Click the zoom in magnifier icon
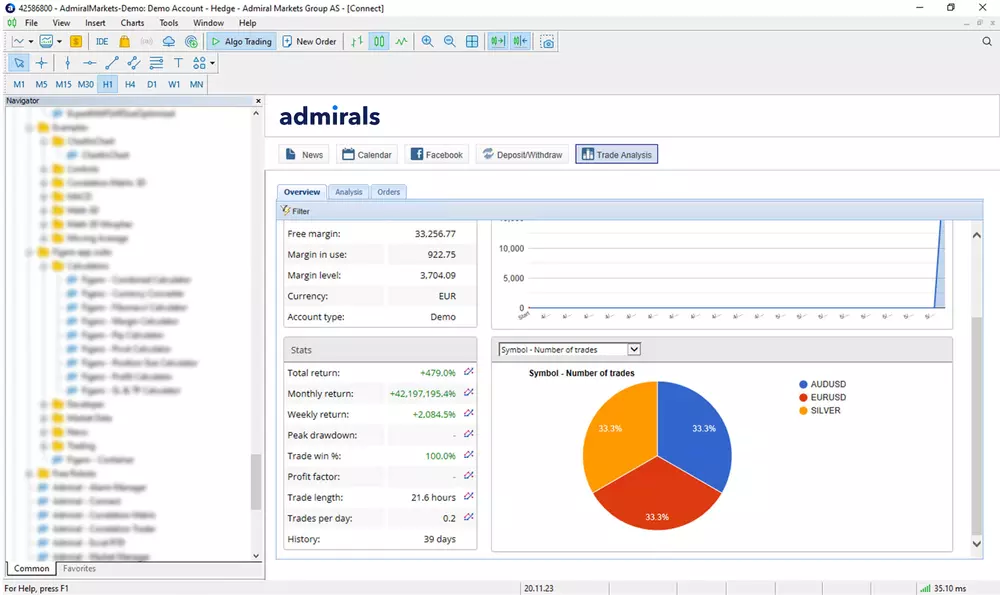 pyautogui.click(x=427, y=42)
